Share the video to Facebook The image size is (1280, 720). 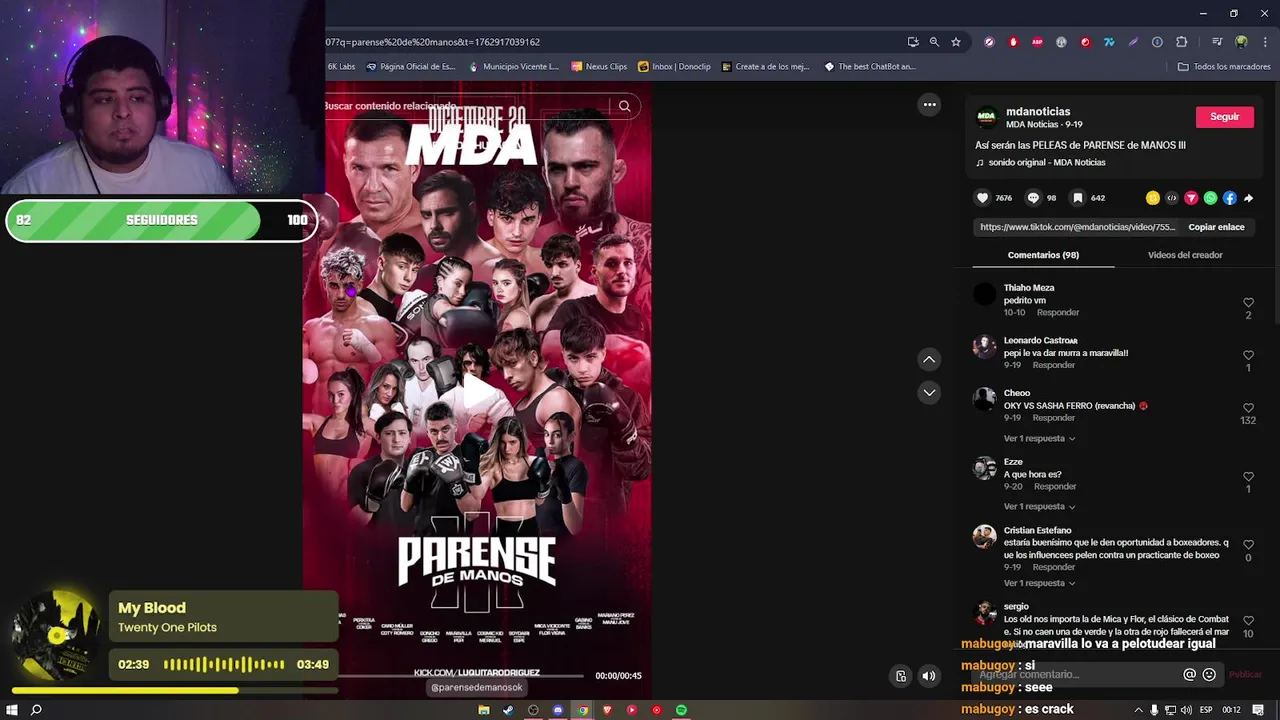[x=1230, y=198]
